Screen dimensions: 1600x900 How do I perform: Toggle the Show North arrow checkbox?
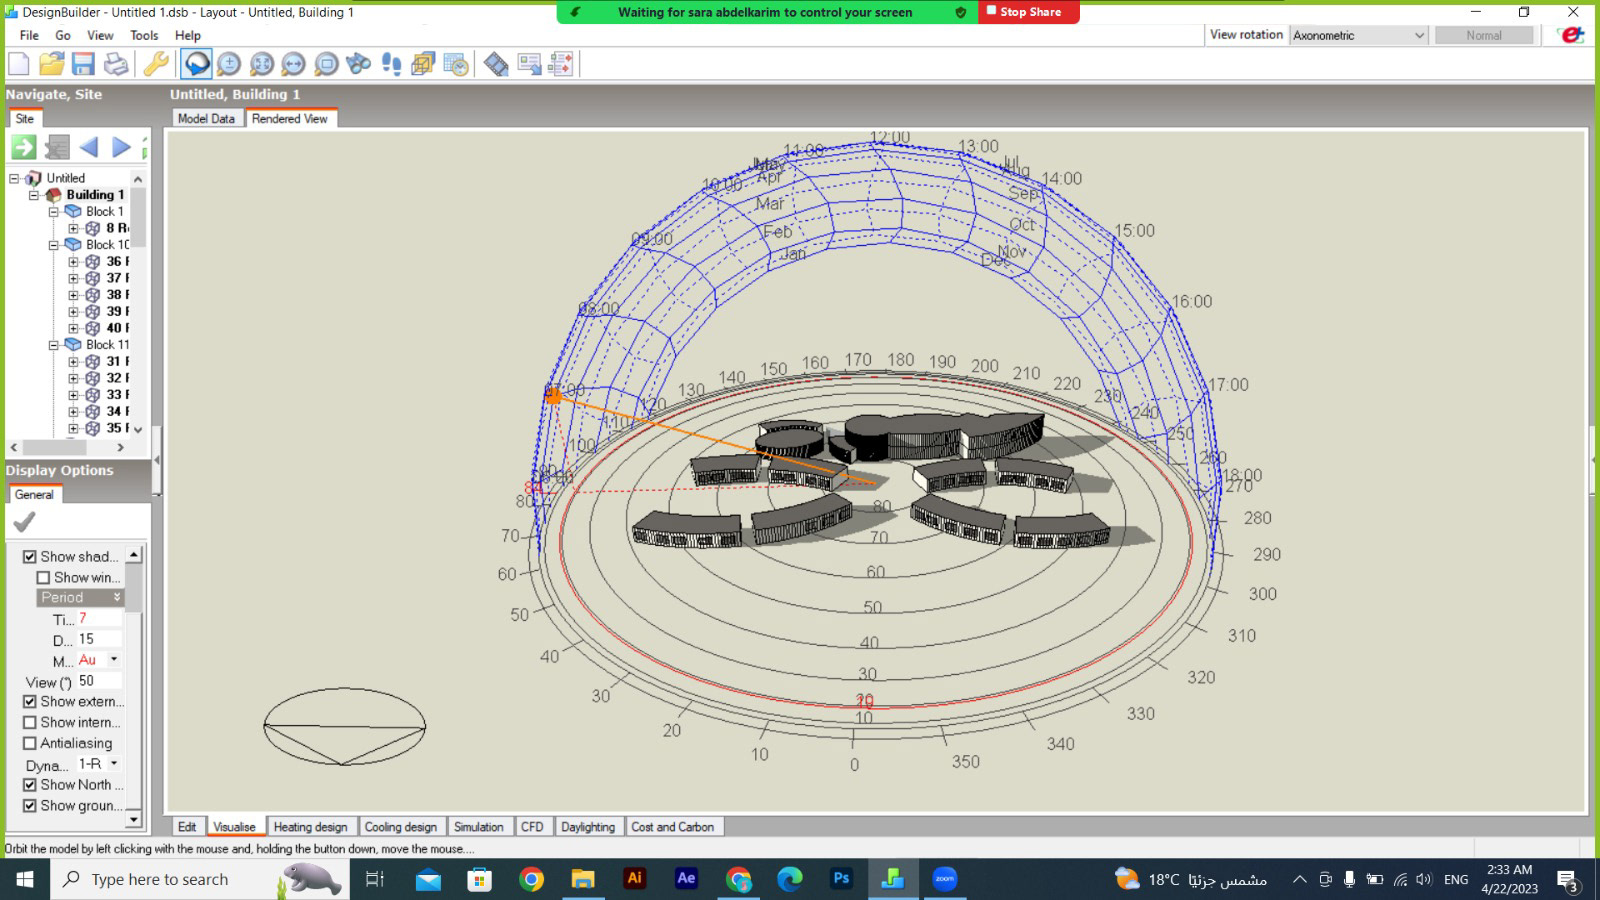30,785
